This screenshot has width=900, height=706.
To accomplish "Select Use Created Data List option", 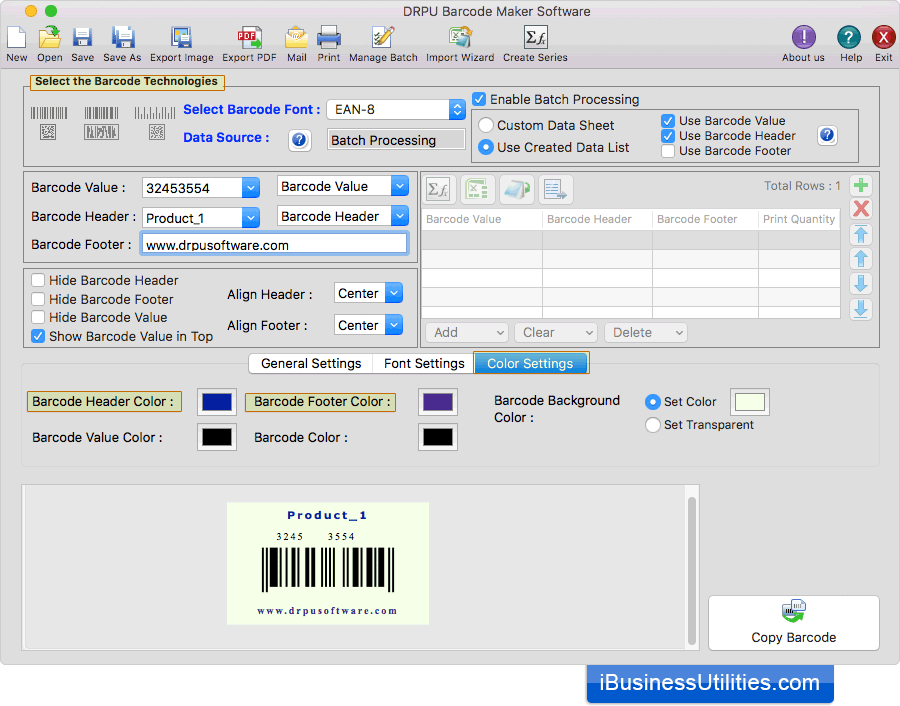I will coord(486,148).
